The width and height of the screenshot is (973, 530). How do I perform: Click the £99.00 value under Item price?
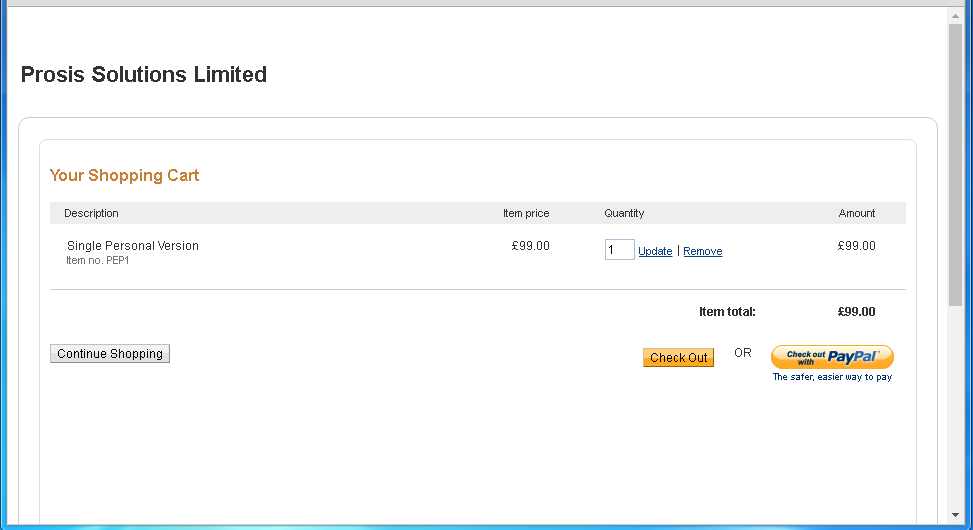tap(531, 246)
